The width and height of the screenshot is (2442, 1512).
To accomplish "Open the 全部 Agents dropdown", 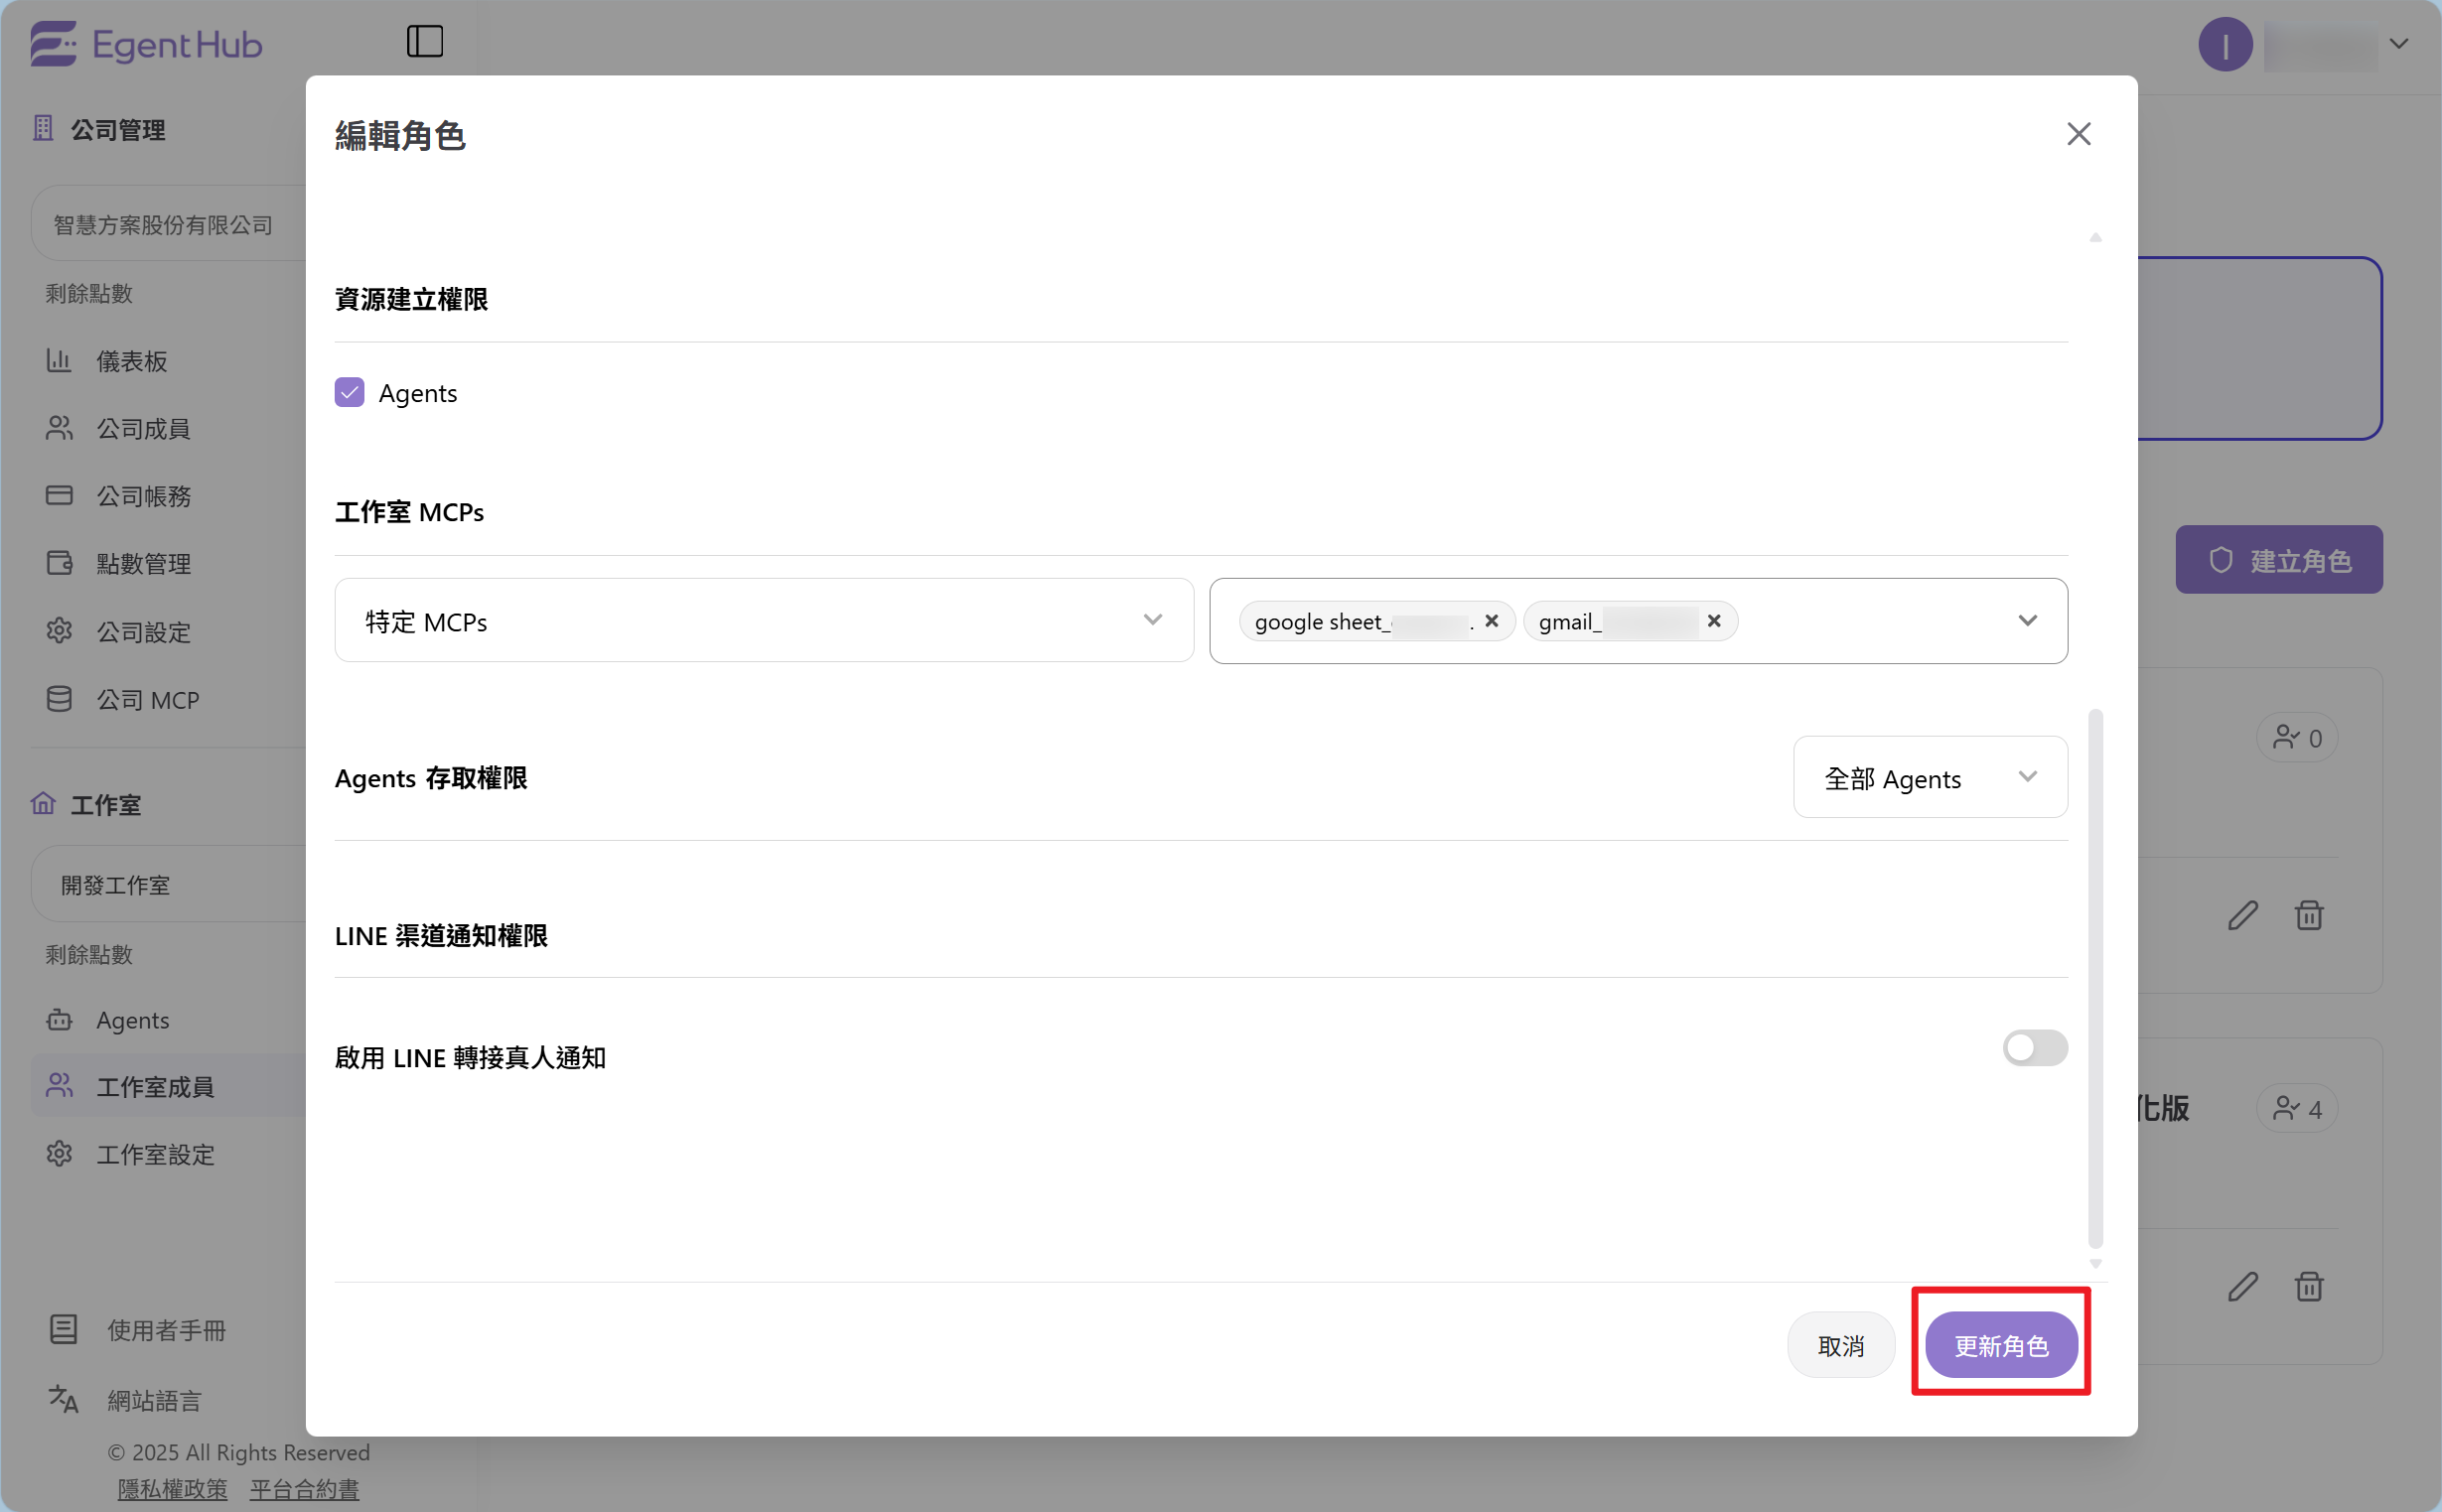I will point(1929,778).
